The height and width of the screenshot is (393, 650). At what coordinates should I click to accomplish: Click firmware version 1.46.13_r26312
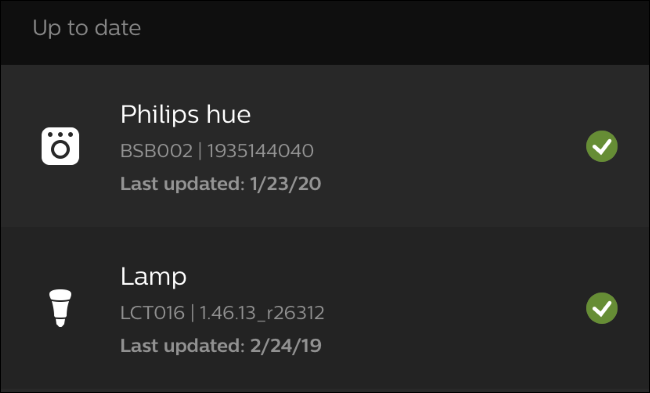pos(262,313)
